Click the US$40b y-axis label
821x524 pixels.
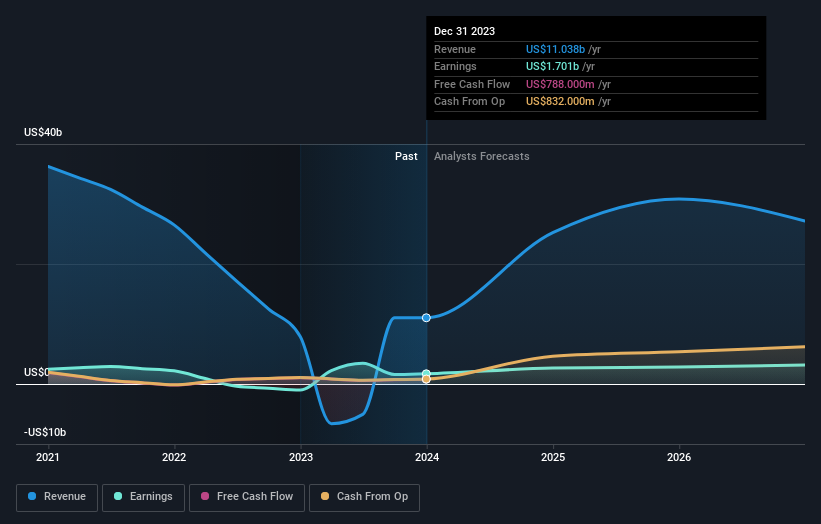[43, 132]
